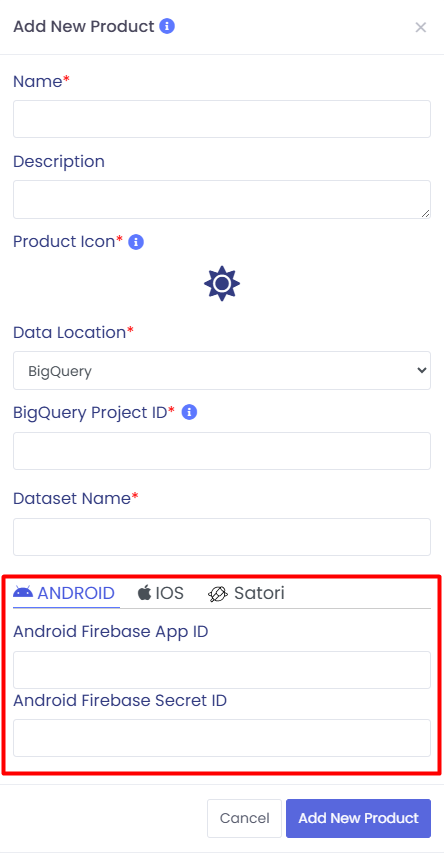Click the info icon beside BigQuery Project ID

(189, 413)
